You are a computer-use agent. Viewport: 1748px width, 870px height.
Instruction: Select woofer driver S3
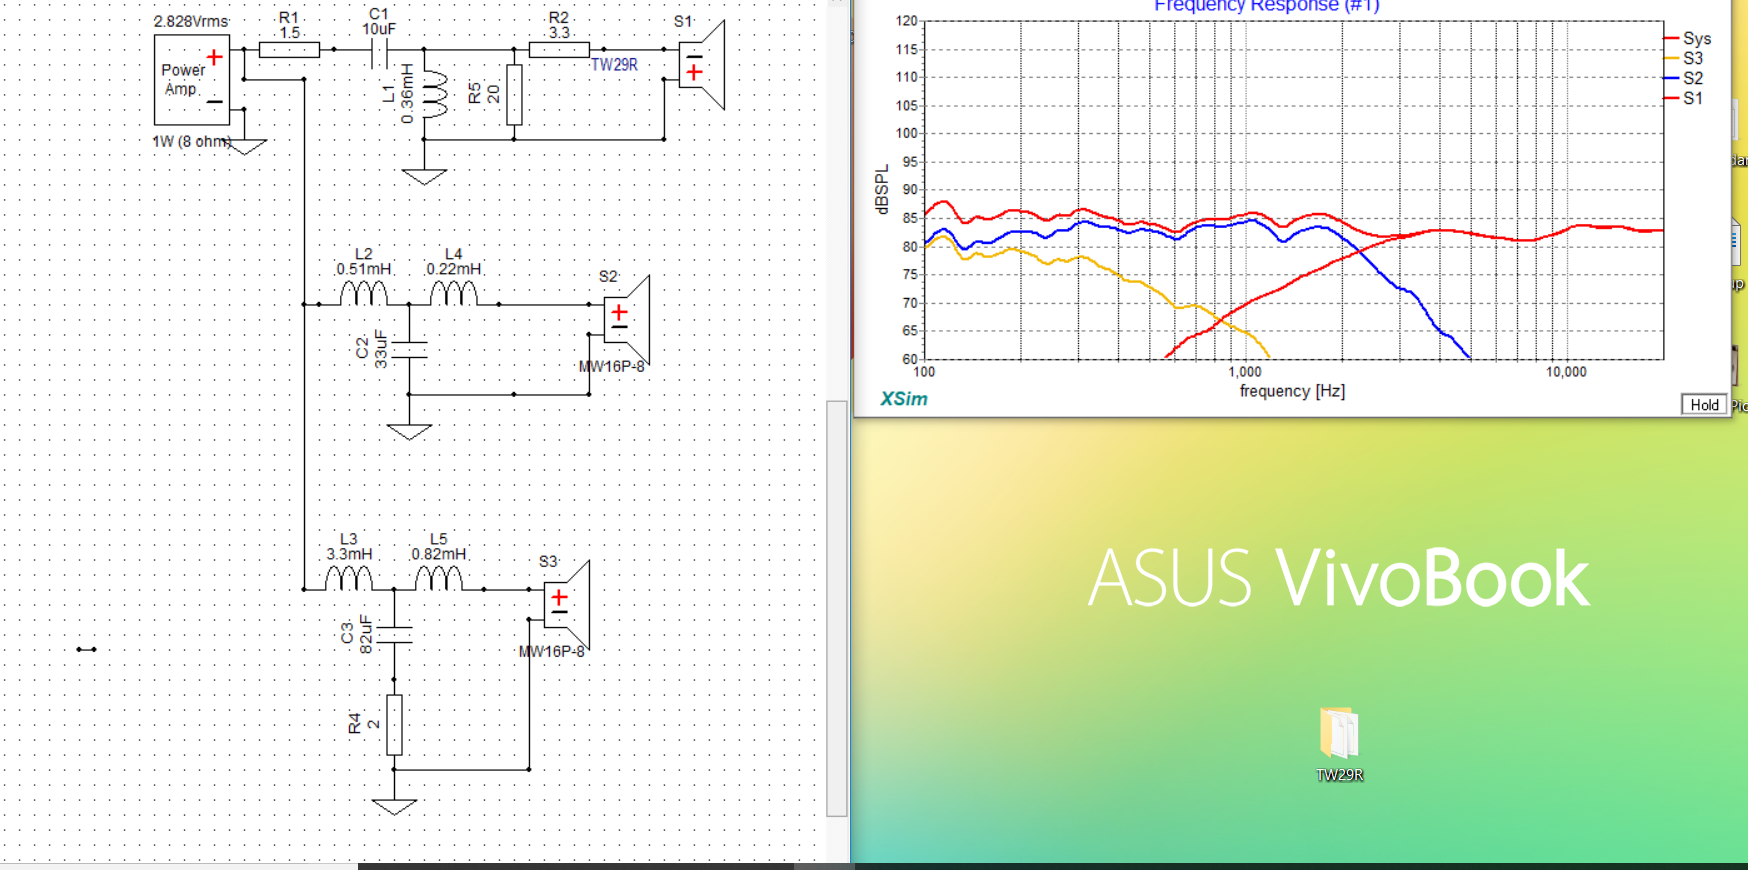(x=567, y=605)
